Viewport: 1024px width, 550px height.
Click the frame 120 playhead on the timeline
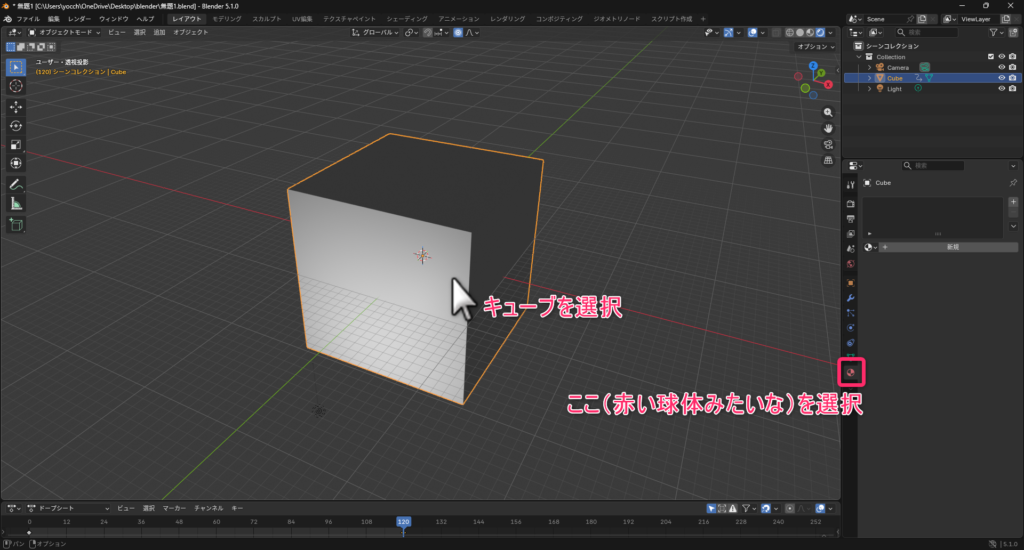(403, 521)
